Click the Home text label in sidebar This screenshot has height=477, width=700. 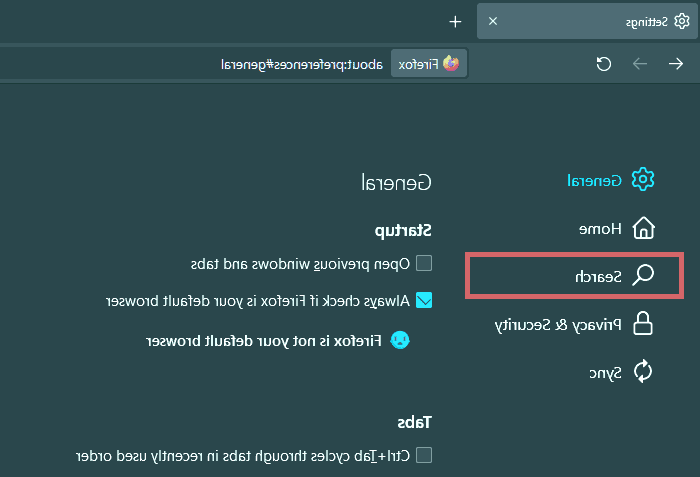(x=601, y=228)
